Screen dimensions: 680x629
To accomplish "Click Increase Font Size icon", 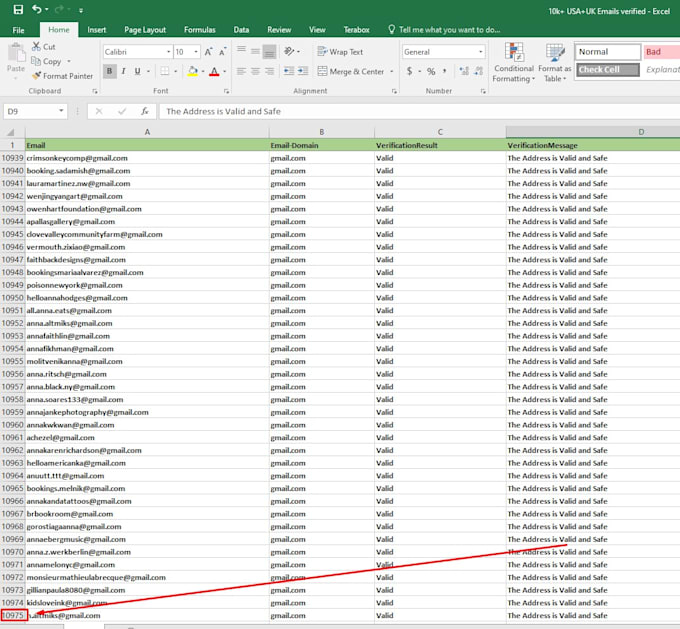I will pyautogui.click(x=208, y=52).
